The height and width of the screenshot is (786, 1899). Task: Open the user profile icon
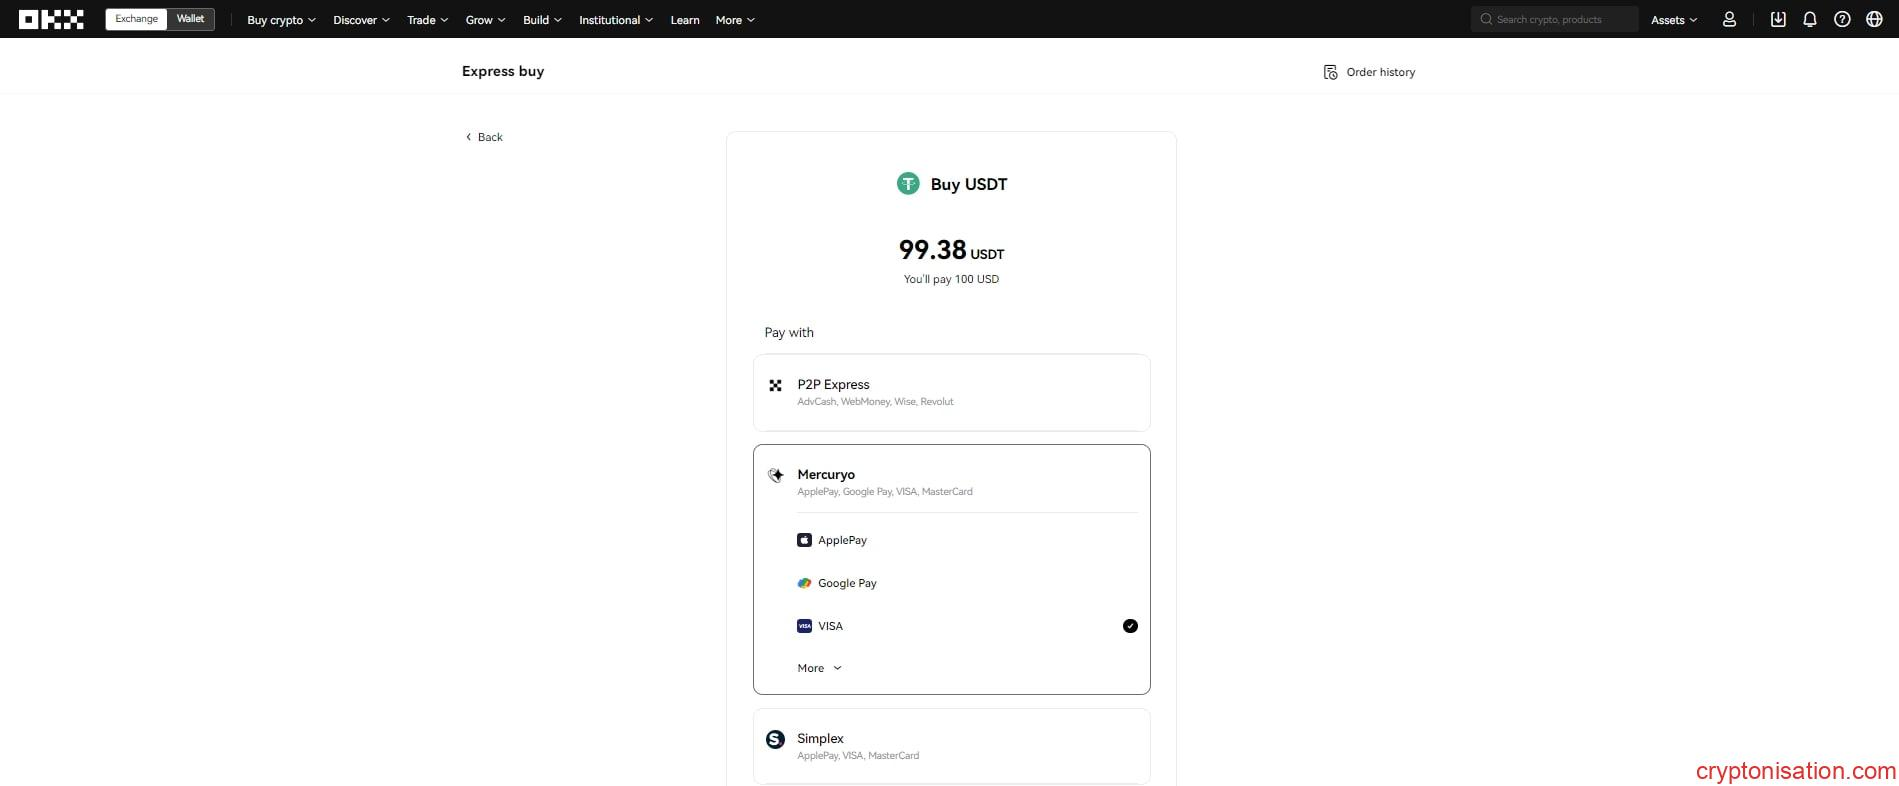tap(1729, 19)
